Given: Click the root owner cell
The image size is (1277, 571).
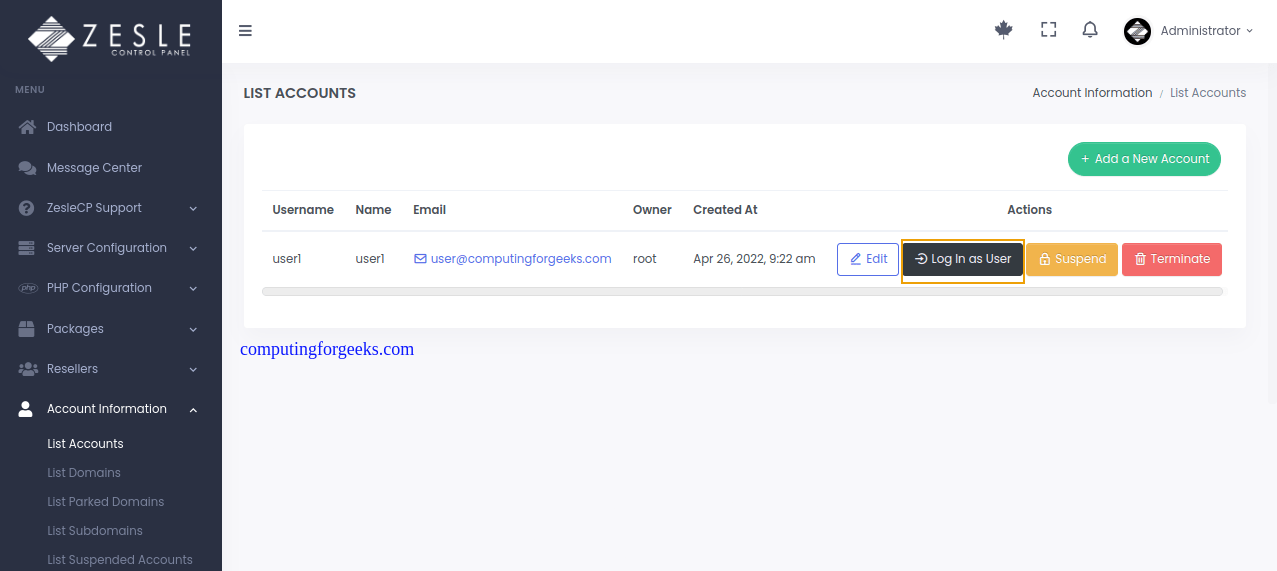Looking at the screenshot, I should tap(645, 259).
